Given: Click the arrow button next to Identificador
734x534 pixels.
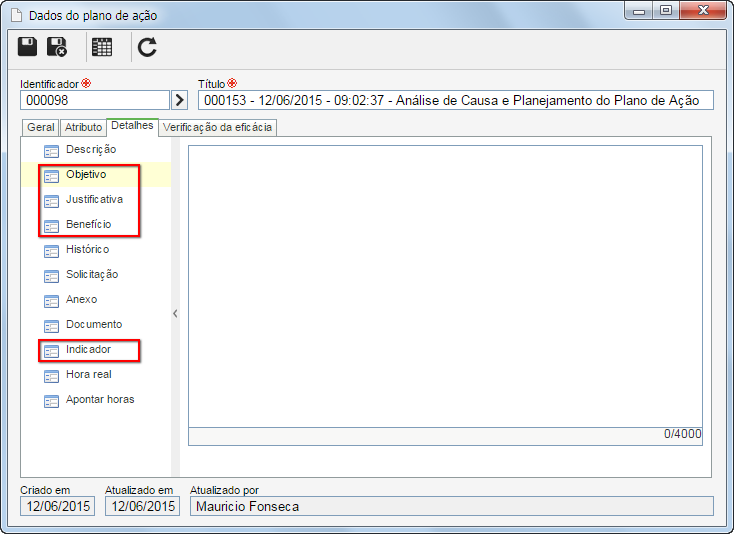Looking at the screenshot, I should point(179,100).
